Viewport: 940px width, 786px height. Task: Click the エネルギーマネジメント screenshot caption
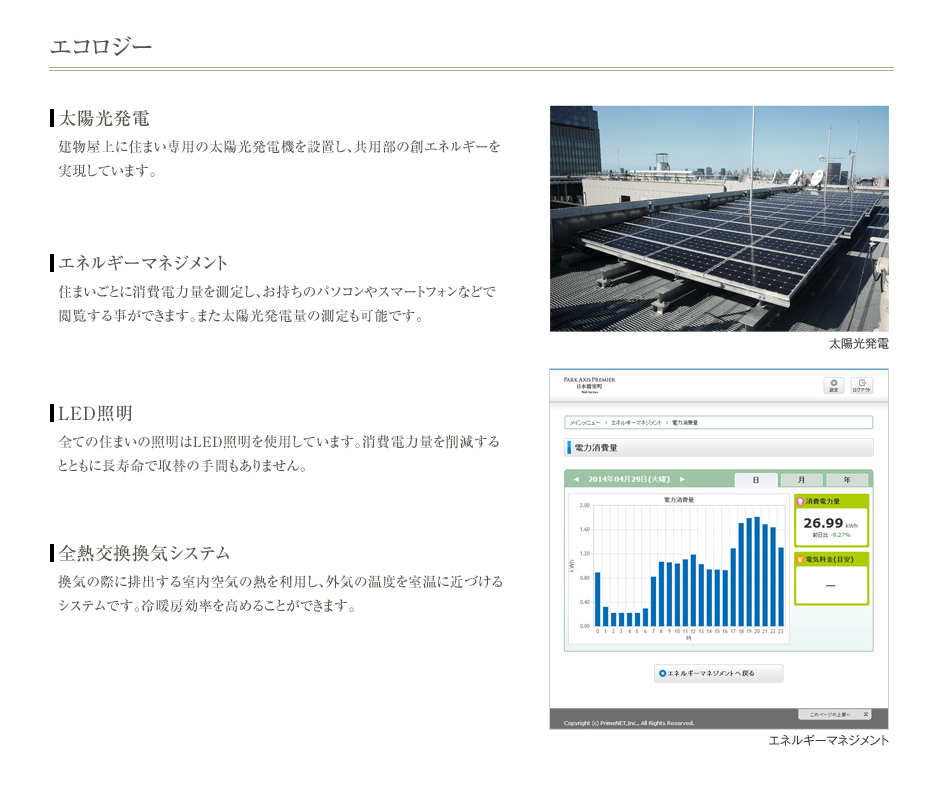click(828, 740)
